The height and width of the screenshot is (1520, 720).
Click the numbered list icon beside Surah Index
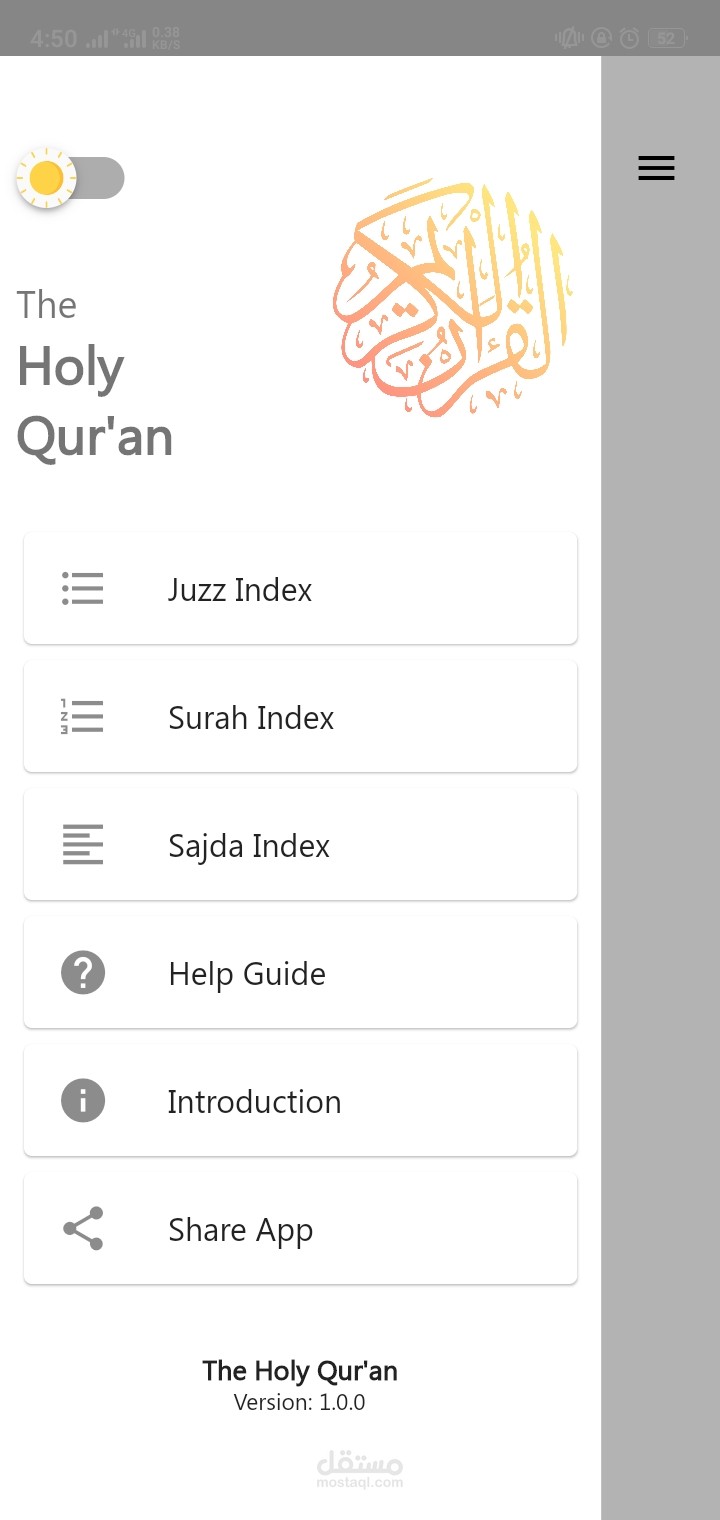[83, 716]
